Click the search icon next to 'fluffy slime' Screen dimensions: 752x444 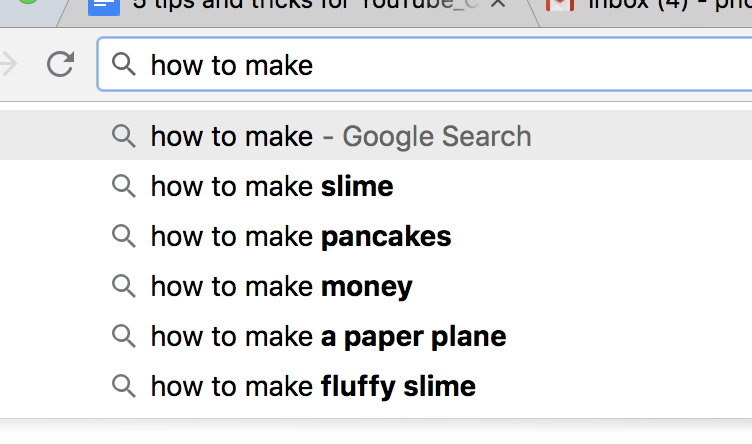click(x=124, y=386)
